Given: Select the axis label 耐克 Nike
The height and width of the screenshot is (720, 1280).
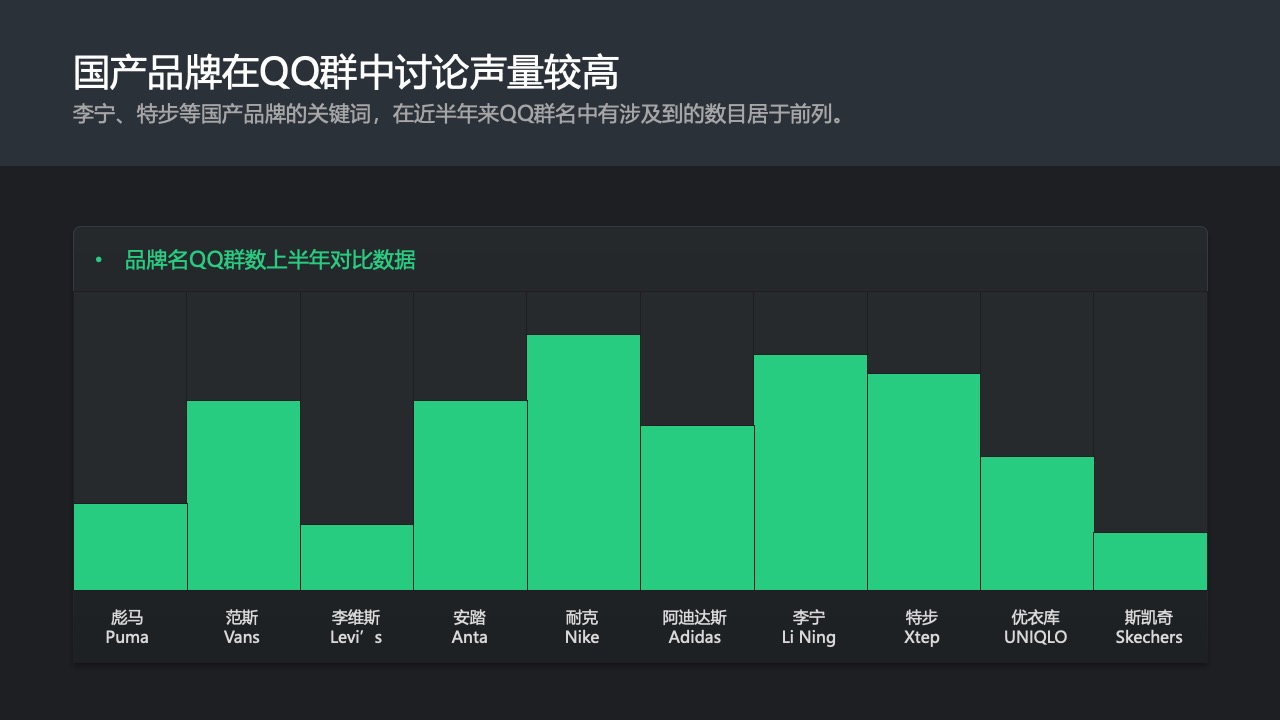Looking at the screenshot, I should point(582,627).
